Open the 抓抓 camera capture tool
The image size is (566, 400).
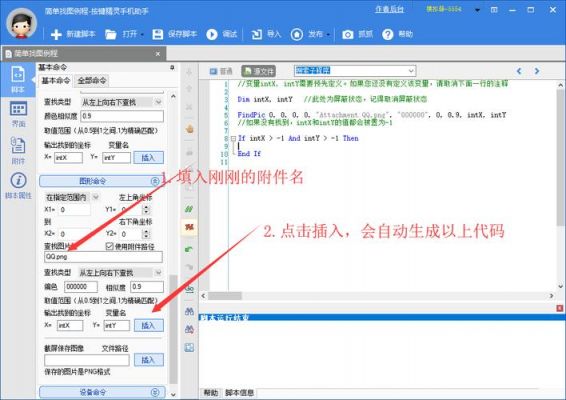coord(348,34)
